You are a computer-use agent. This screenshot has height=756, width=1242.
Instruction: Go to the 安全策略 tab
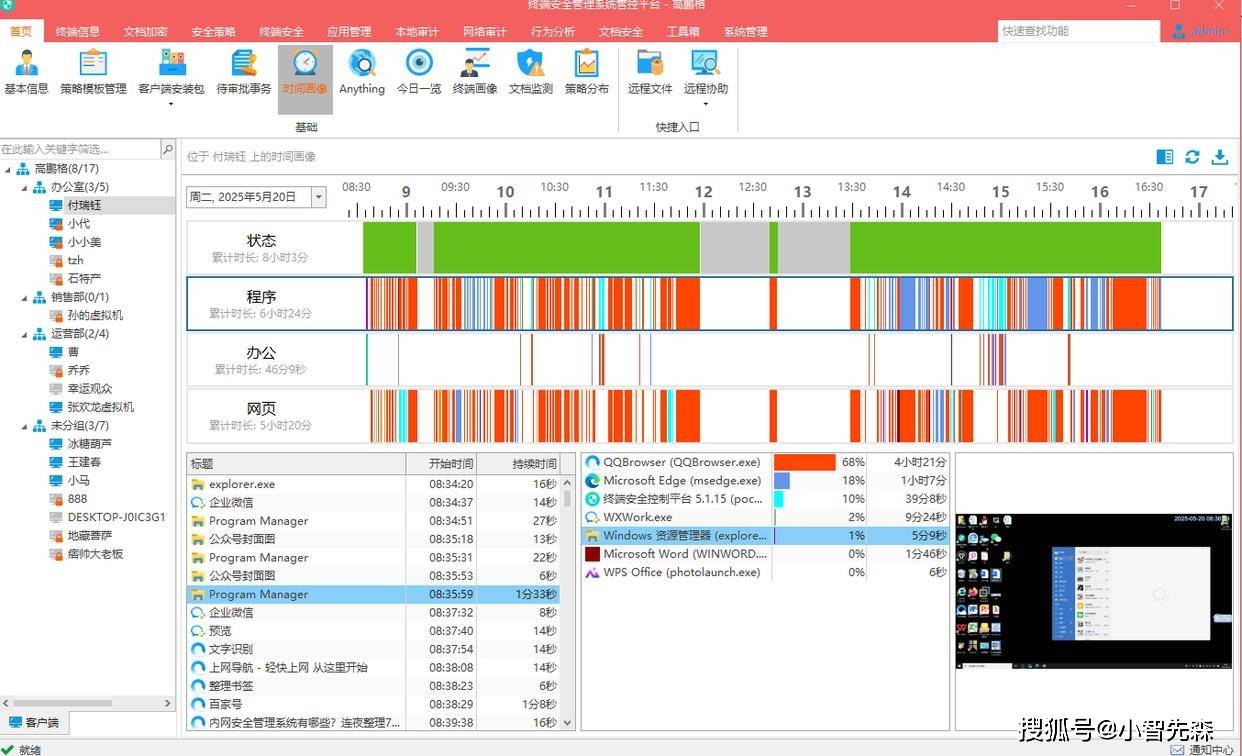point(213,31)
